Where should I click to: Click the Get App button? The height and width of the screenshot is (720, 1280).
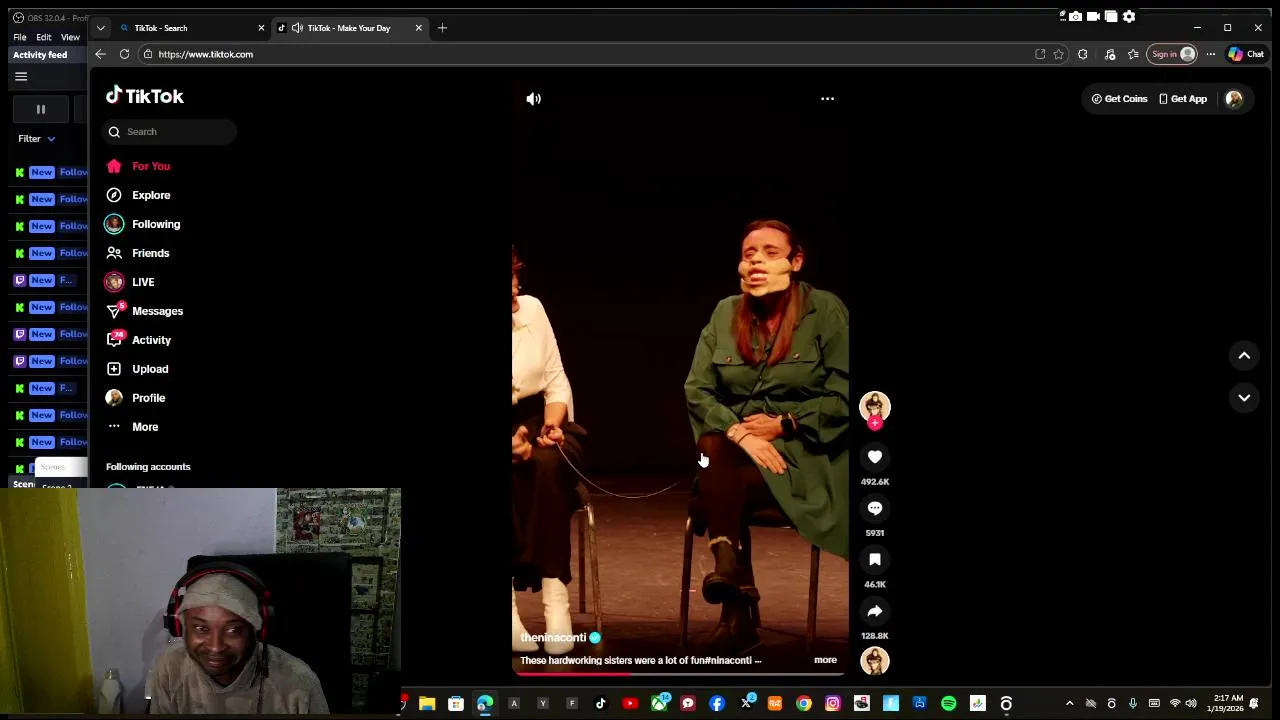pyautogui.click(x=1183, y=99)
